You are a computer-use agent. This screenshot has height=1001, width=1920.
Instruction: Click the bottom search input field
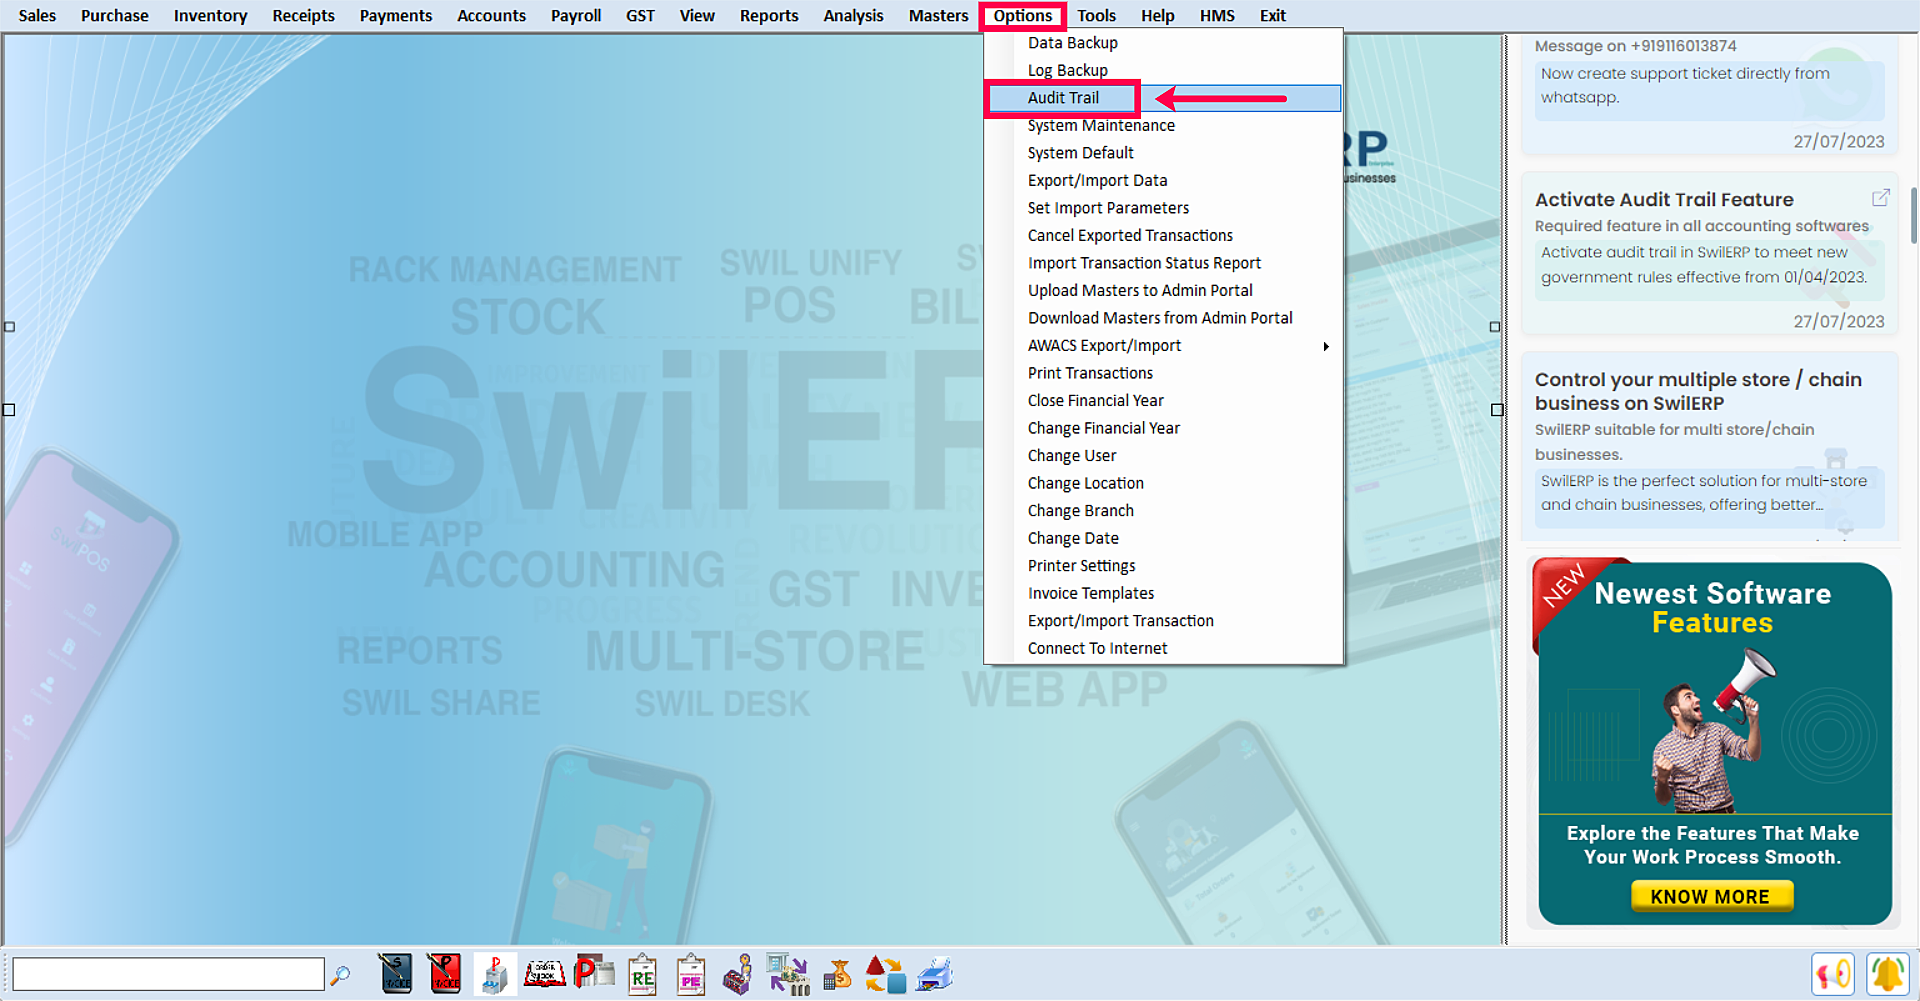click(168, 974)
